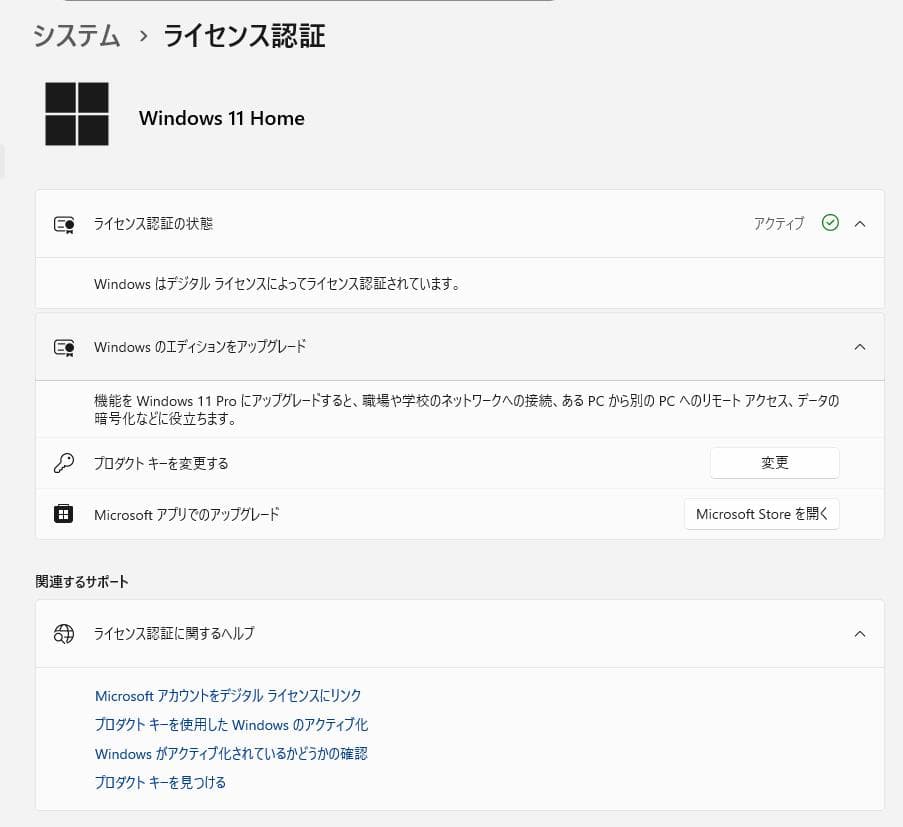This screenshot has width=903, height=827.
Task: Click the key icon for プロダクト キーを変更する
Action: [x=64, y=463]
